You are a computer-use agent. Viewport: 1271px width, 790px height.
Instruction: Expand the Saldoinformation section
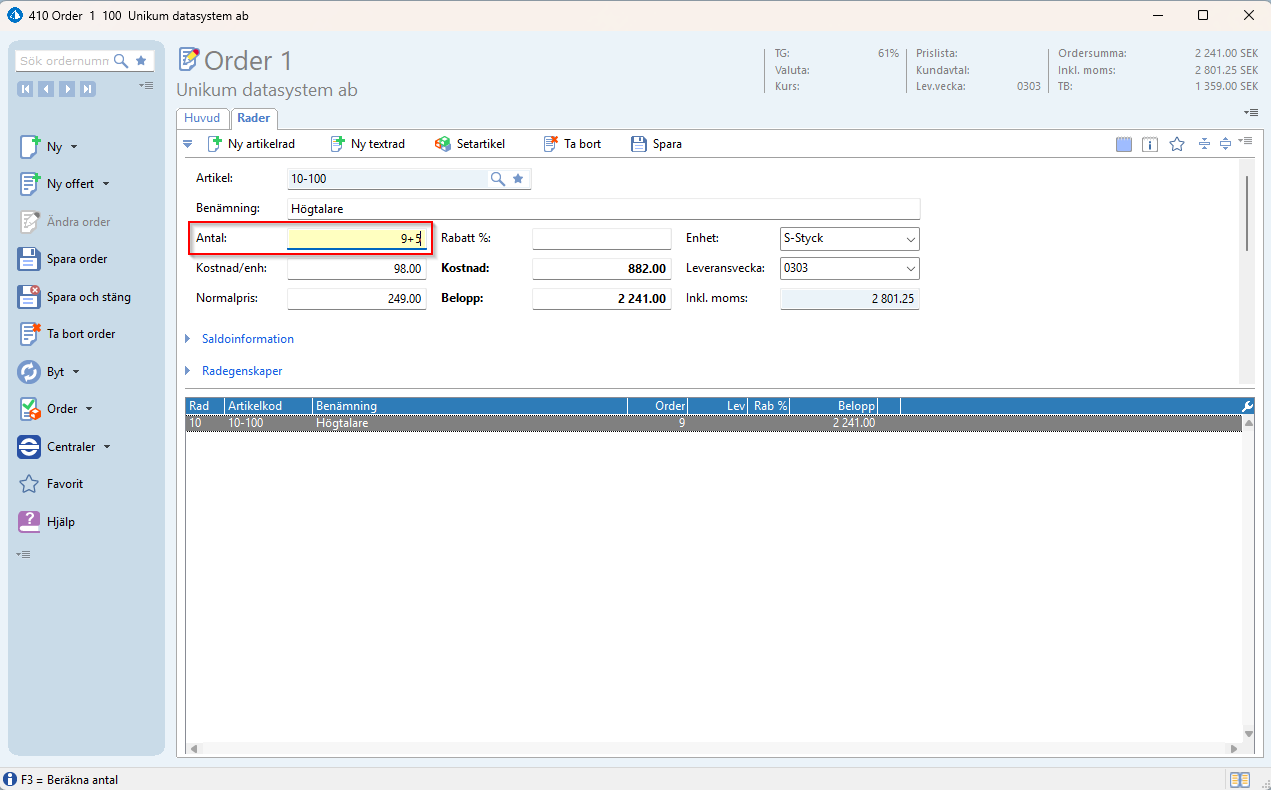pos(247,339)
